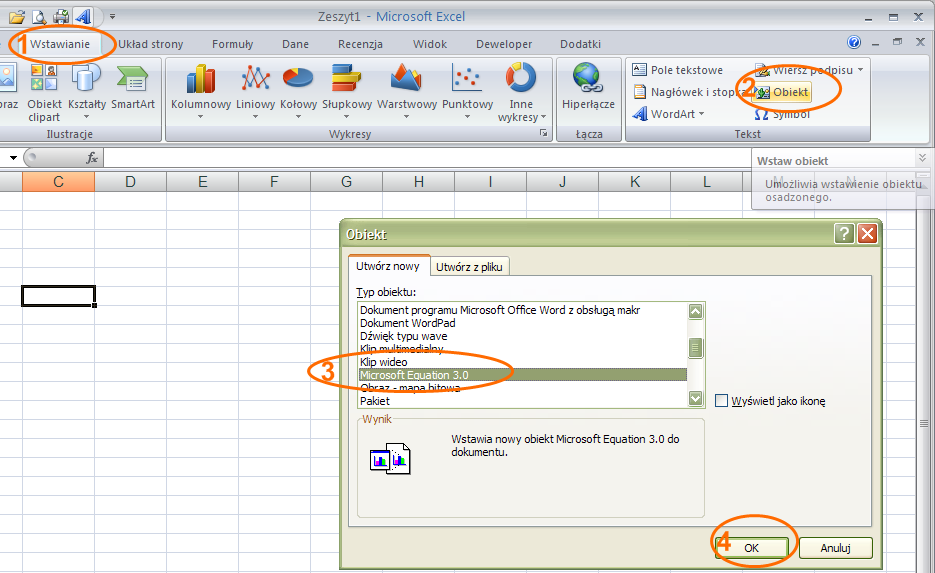The height and width of the screenshot is (573, 935).
Task: Insert Obiekt clipart
Action: [44, 92]
